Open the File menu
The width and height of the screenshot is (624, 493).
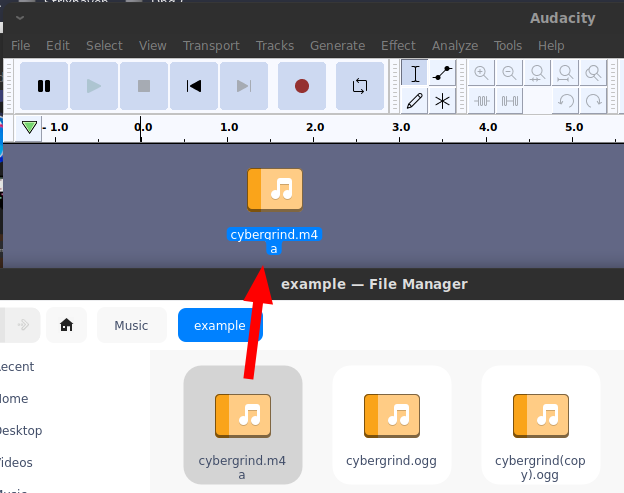point(20,46)
